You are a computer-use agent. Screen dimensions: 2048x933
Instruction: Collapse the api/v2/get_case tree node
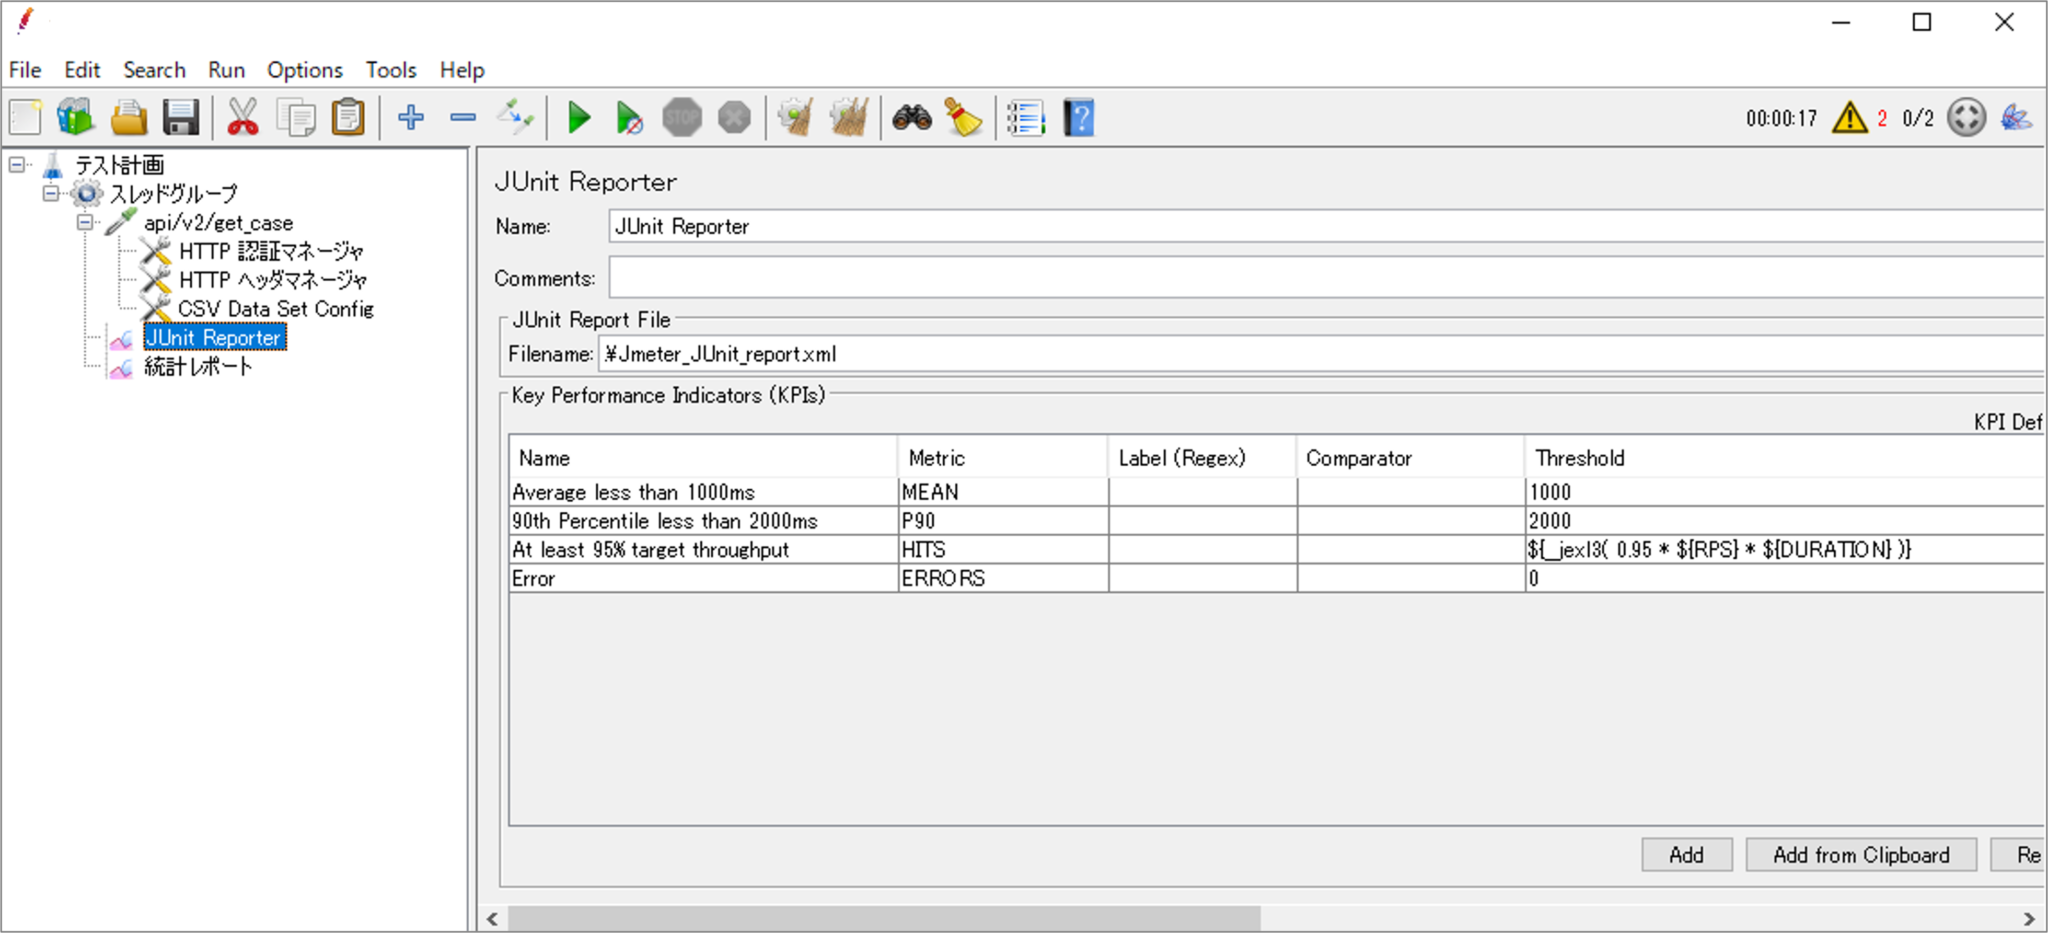86,222
